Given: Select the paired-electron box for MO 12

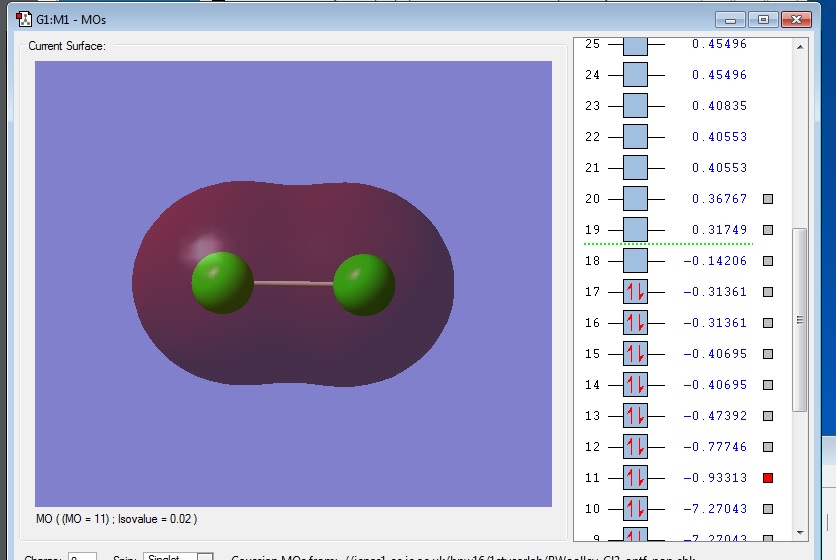Looking at the screenshot, I should 635,447.
